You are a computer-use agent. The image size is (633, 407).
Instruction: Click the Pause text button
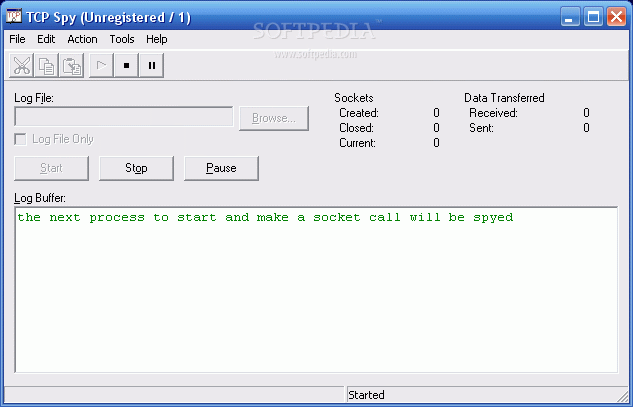tap(221, 168)
